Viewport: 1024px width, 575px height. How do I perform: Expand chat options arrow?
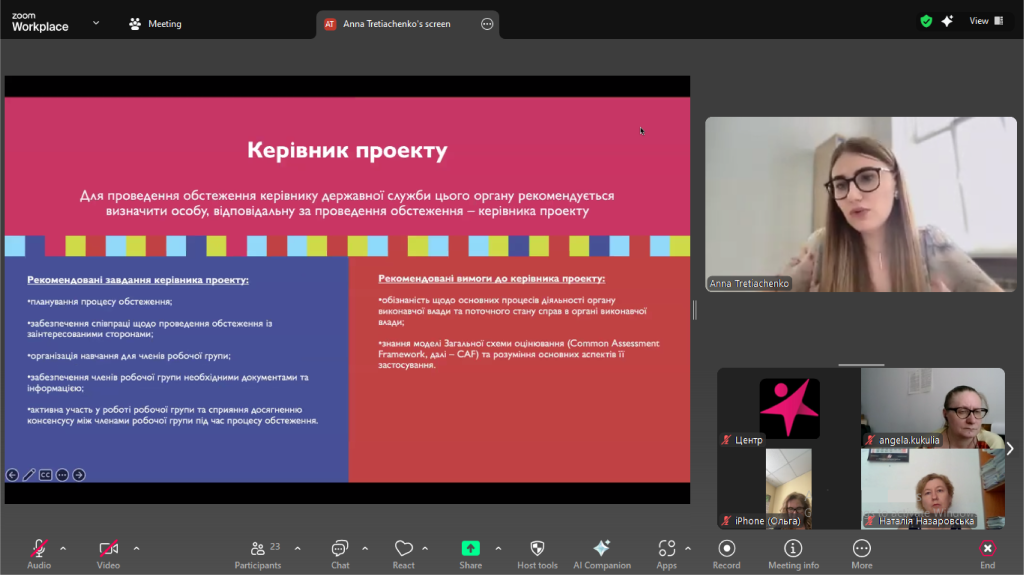[365, 548]
